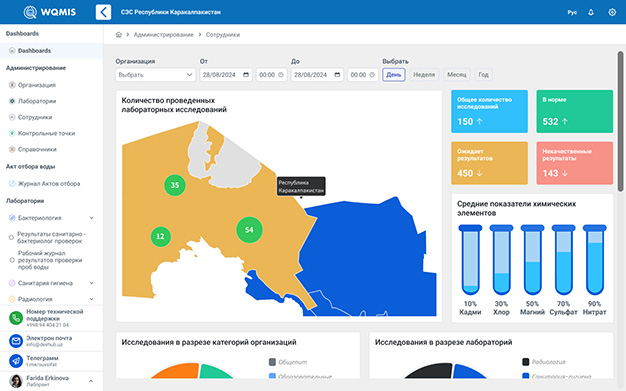Click the WQMIS logo icon
The height and width of the screenshot is (391, 626).
(x=30, y=12)
